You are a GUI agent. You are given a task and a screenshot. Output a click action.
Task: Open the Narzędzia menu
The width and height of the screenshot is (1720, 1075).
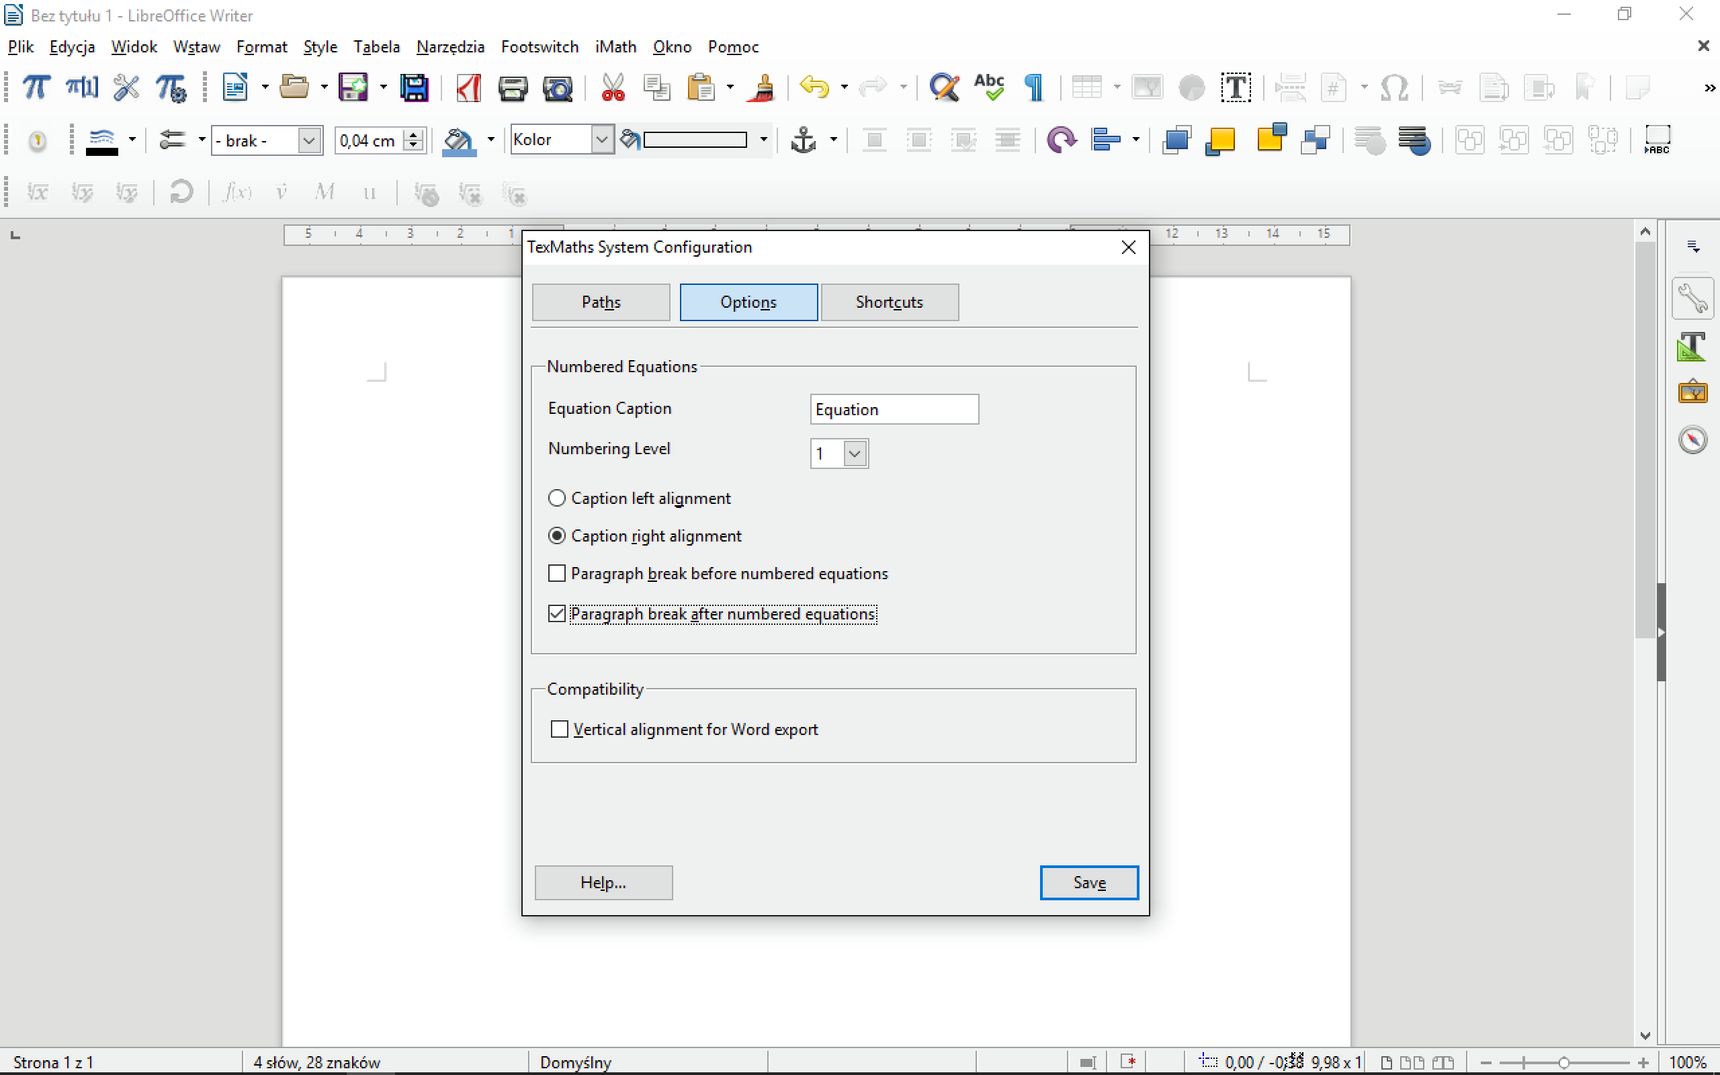pyautogui.click(x=450, y=47)
